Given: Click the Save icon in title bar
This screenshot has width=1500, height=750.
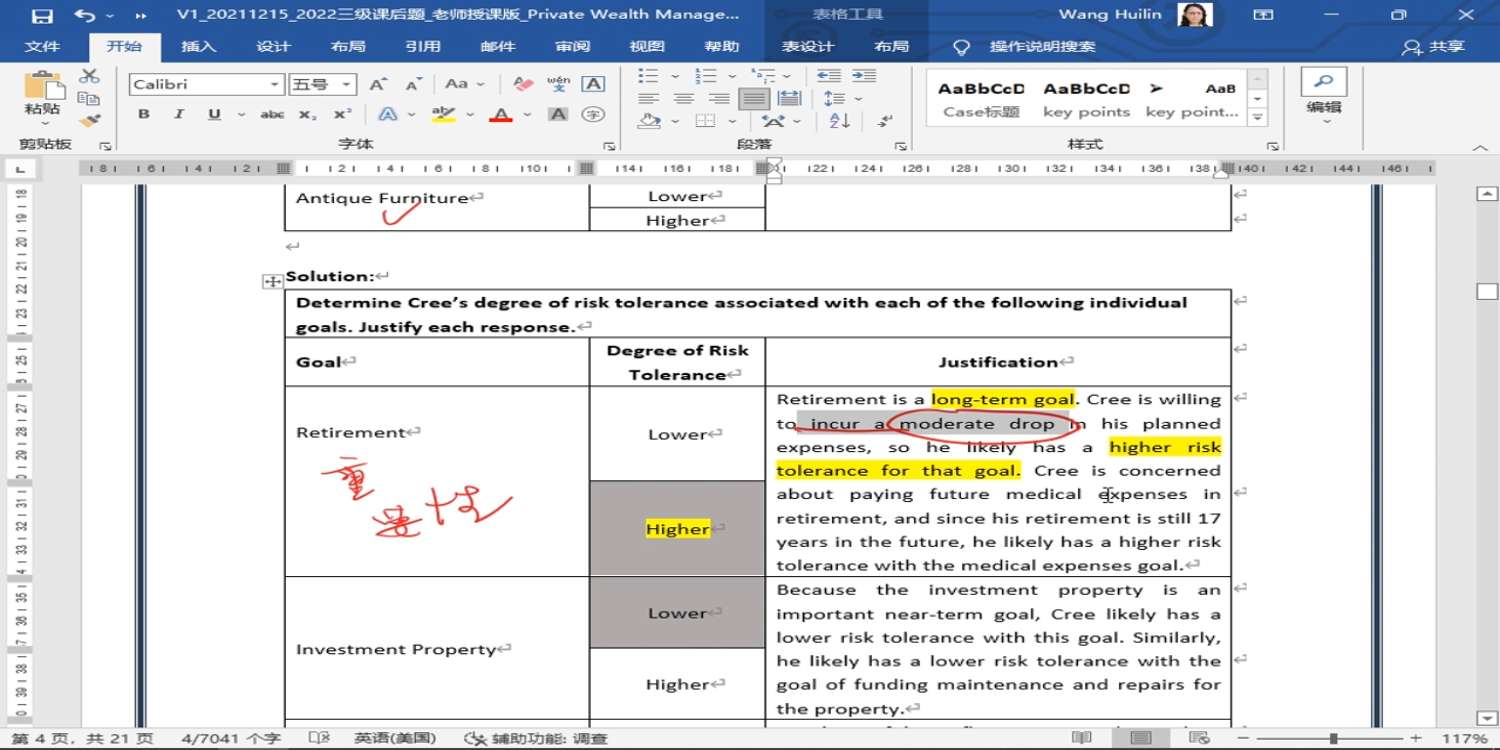Looking at the screenshot, I should click(x=42, y=15).
